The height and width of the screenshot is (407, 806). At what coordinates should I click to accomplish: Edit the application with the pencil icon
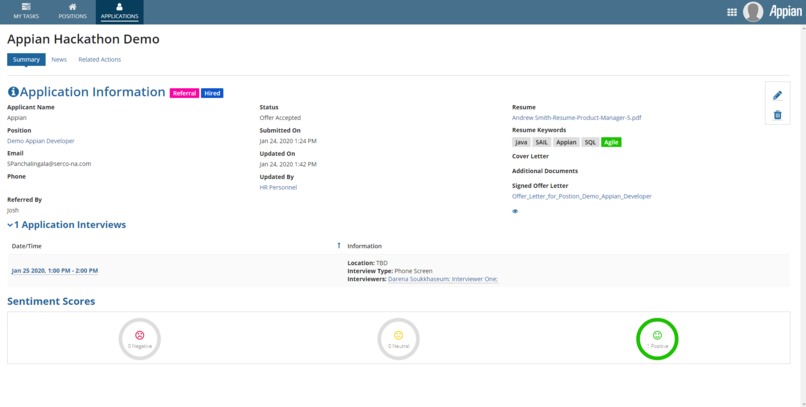[x=777, y=96]
